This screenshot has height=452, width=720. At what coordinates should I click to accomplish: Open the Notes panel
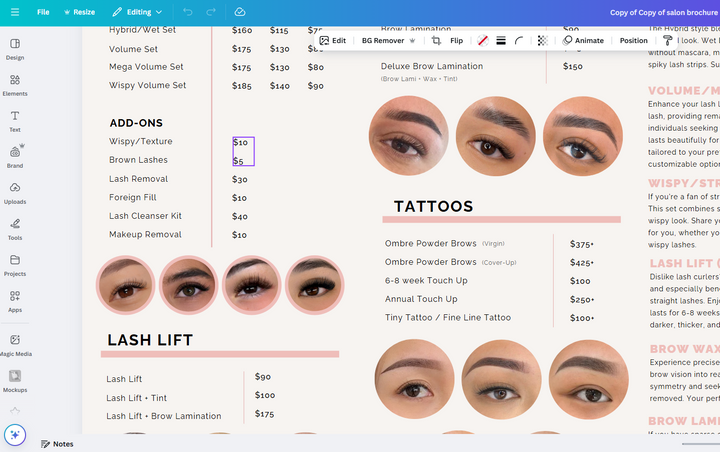tap(57, 444)
